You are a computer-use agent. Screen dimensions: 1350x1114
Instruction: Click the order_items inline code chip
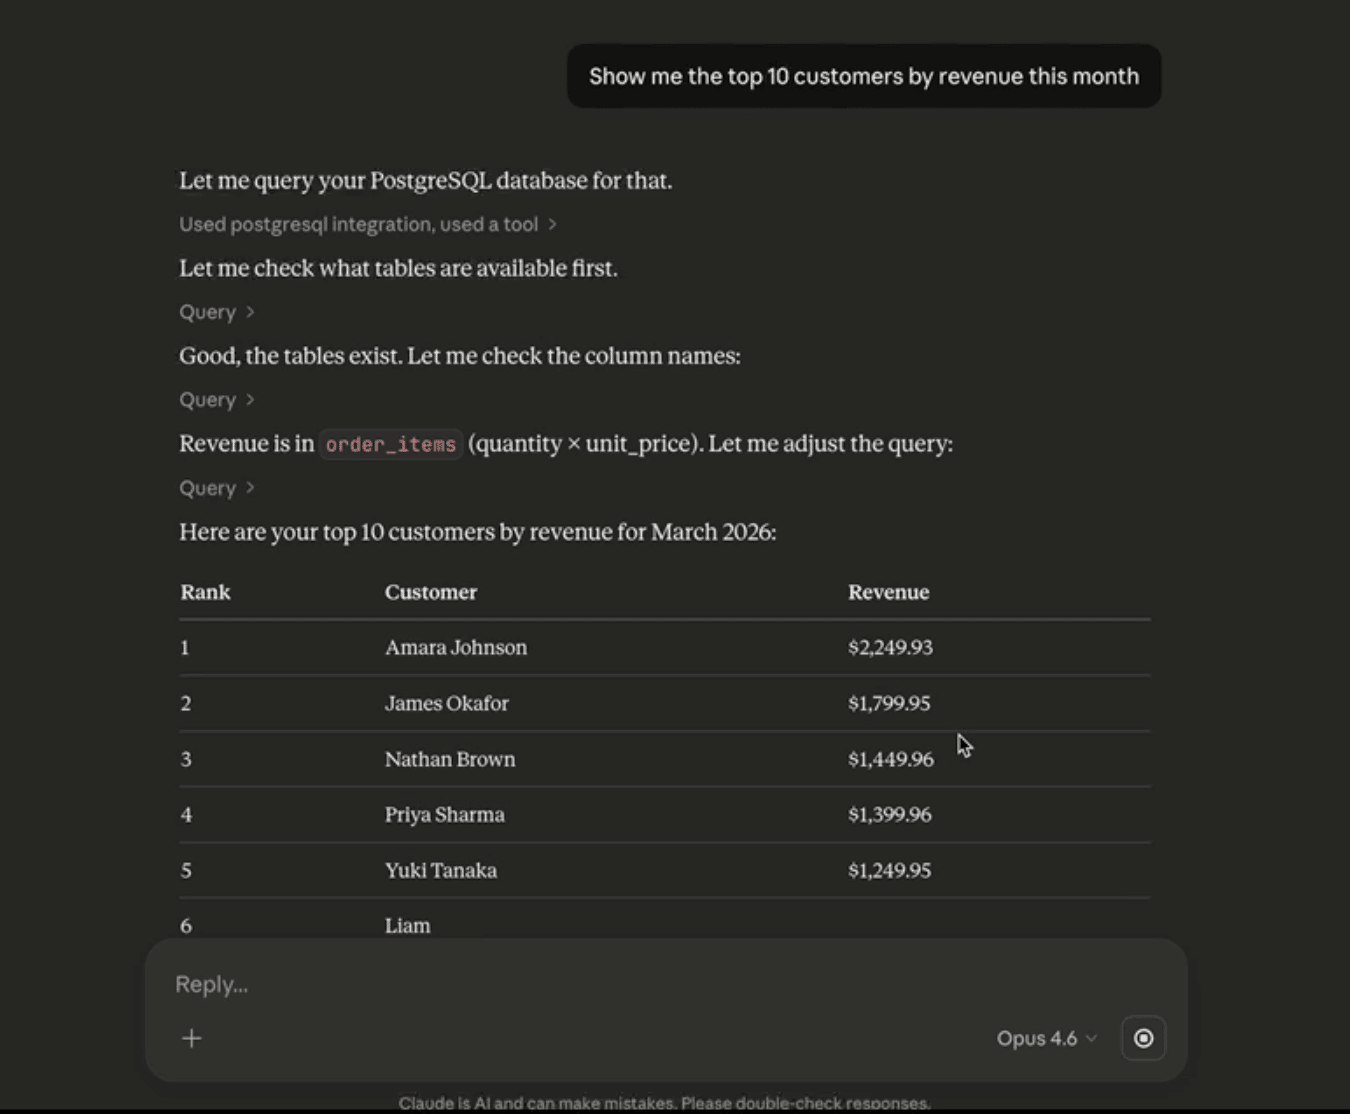pos(391,444)
